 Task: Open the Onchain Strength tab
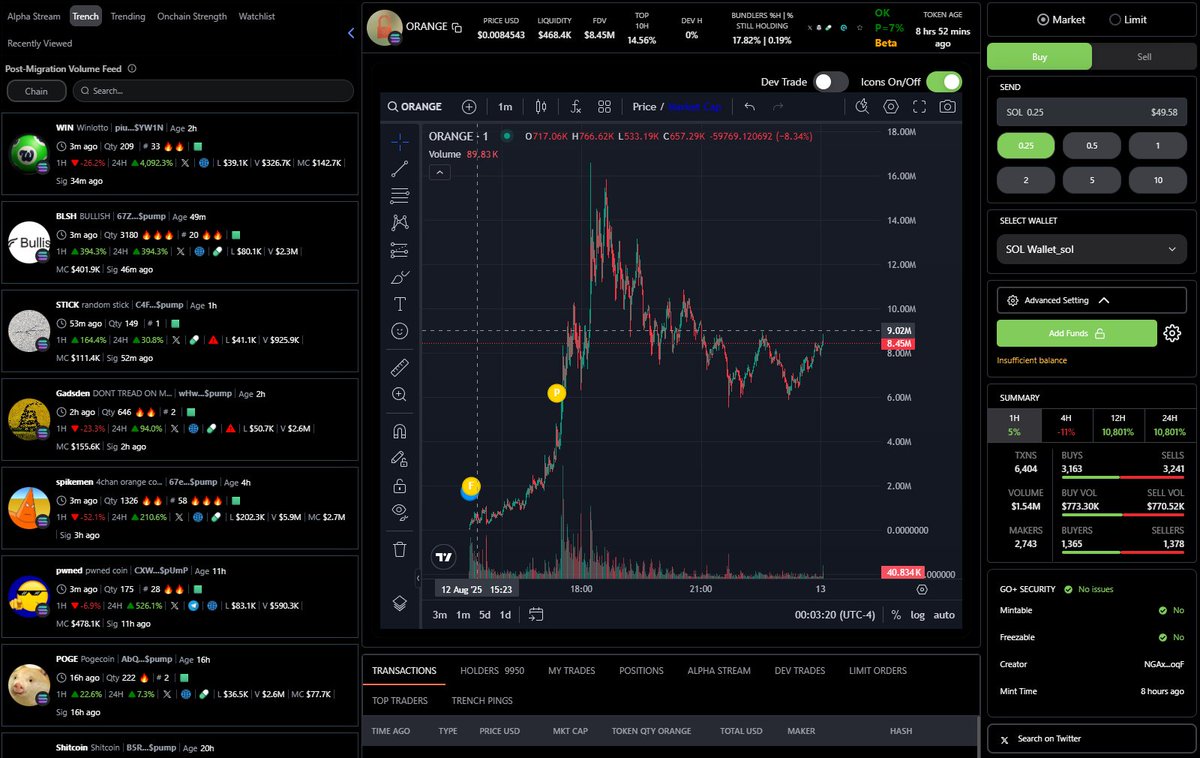pyautogui.click(x=192, y=16)
